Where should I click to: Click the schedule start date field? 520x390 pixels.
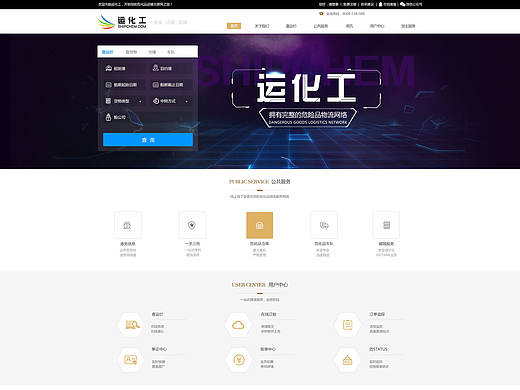pos(123,85)
